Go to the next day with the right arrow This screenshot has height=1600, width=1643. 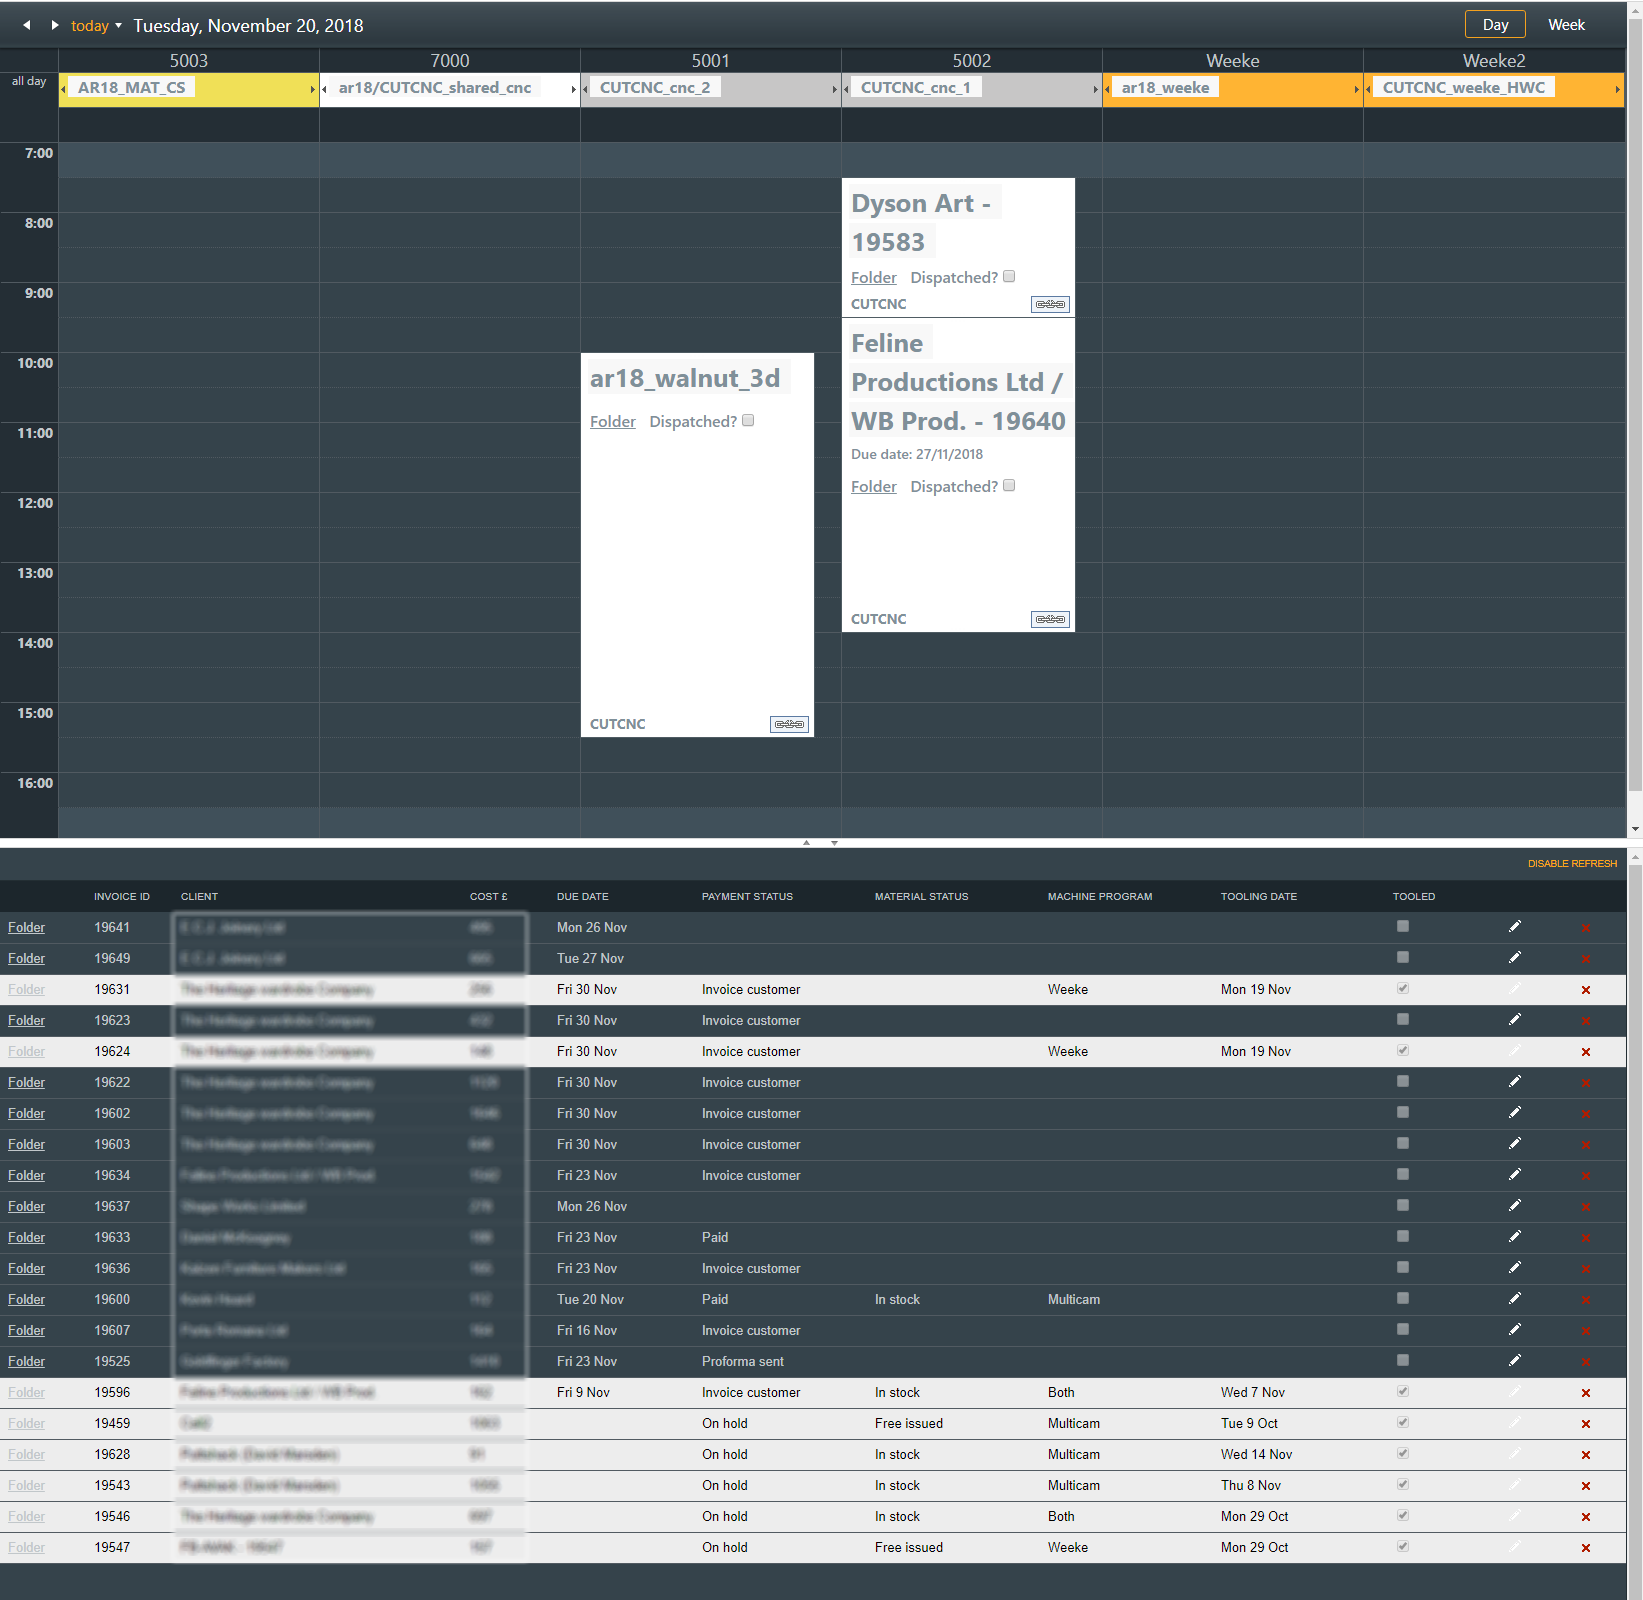(x=55, y=25)
